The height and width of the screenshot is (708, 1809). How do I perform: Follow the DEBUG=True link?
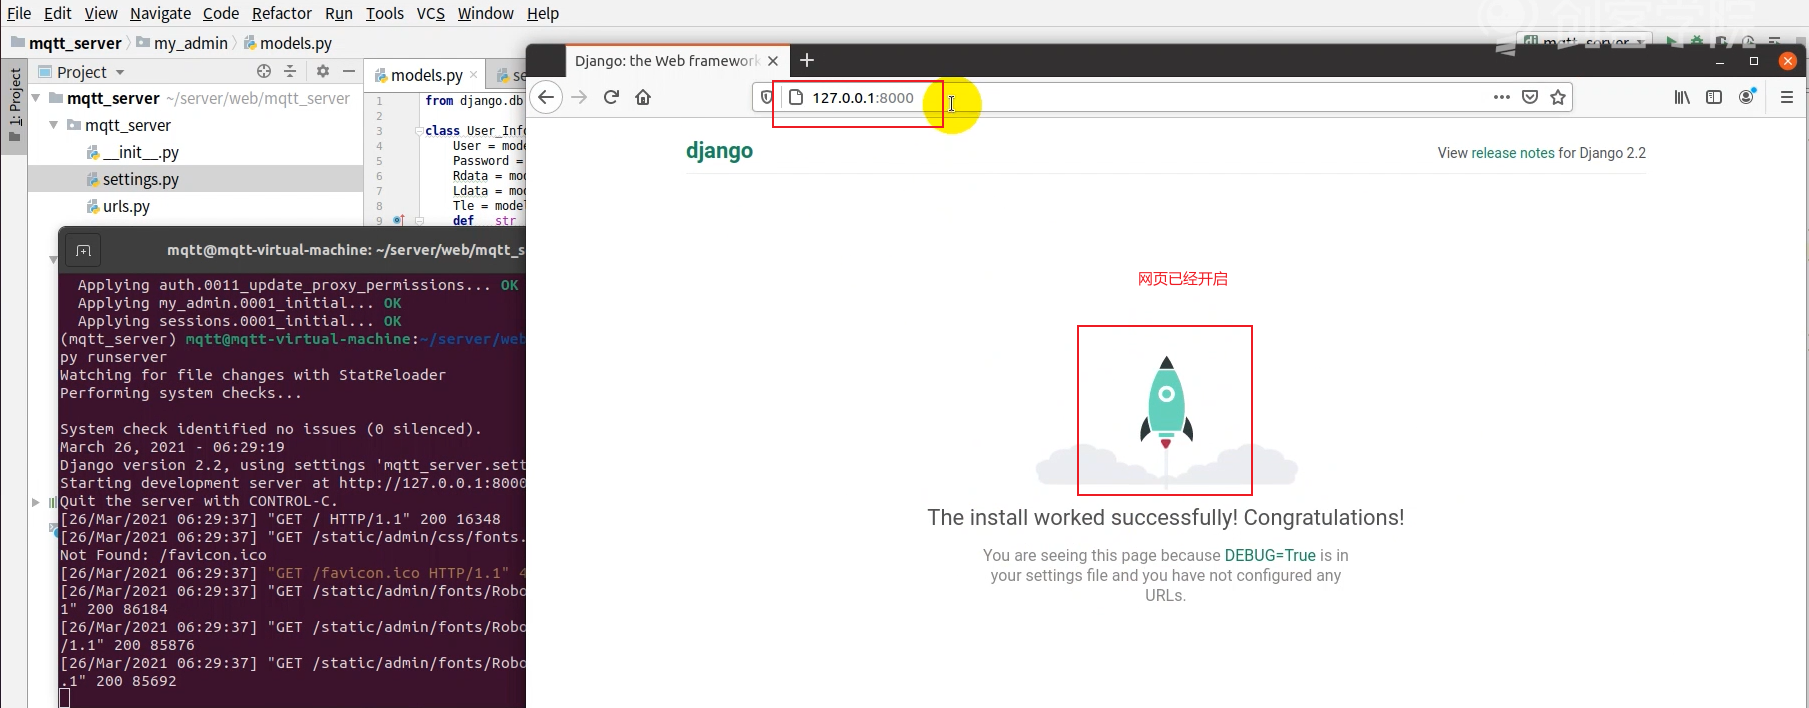tap(1270, 555)
